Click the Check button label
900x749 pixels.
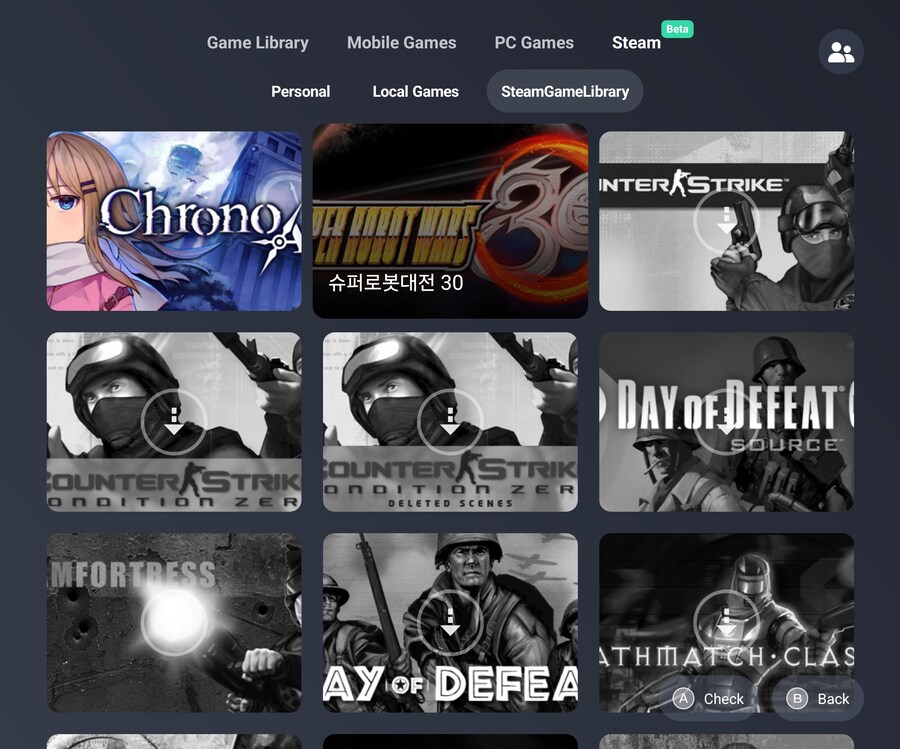[x=724, y=698]
